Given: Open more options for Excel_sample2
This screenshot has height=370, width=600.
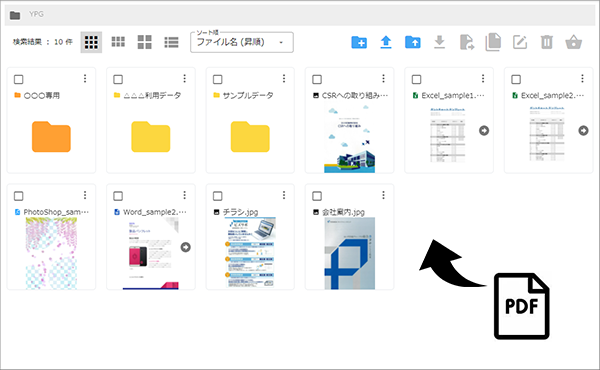Looking at the screenshot, I should click(582, 78).
